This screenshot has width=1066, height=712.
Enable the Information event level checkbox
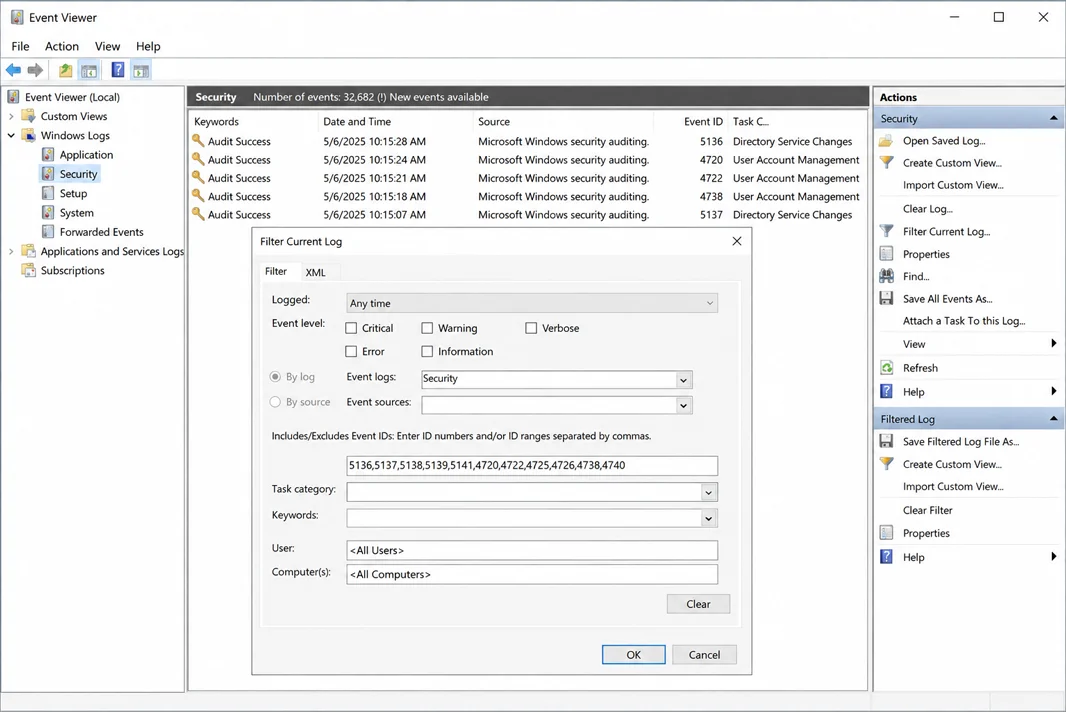click(x=427, y=352)
